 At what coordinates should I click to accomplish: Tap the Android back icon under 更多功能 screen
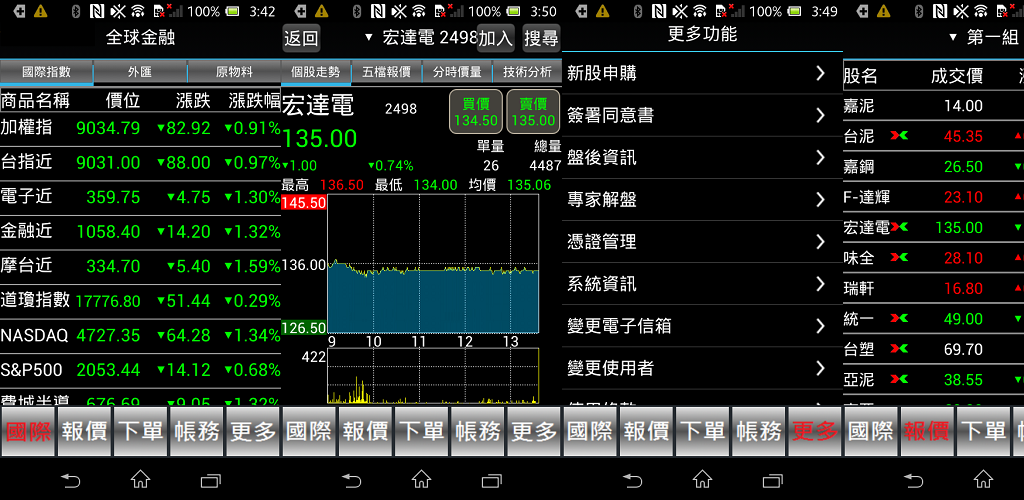(632, 481)
